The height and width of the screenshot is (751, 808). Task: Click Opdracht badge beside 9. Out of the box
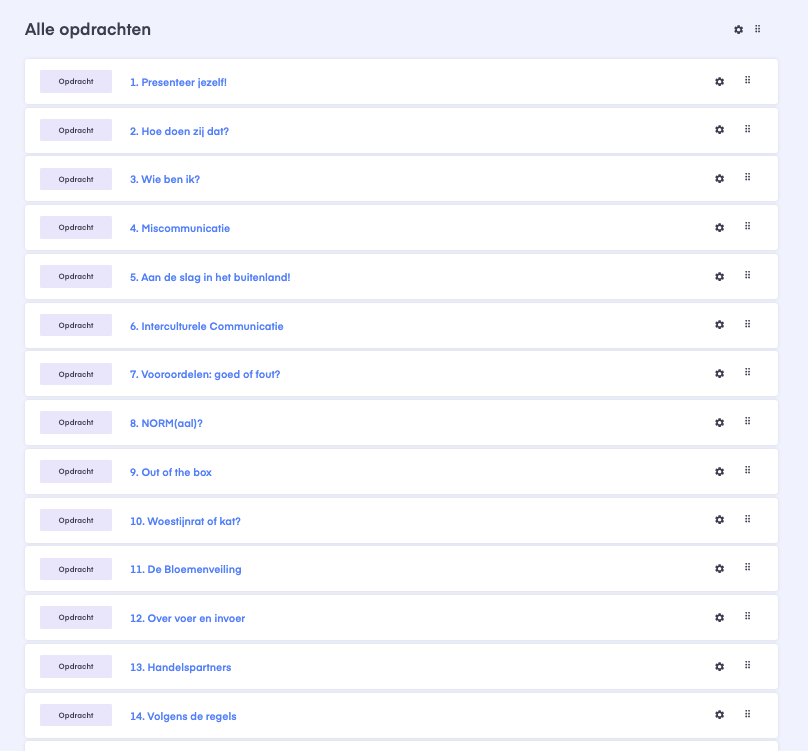point(76,471)
